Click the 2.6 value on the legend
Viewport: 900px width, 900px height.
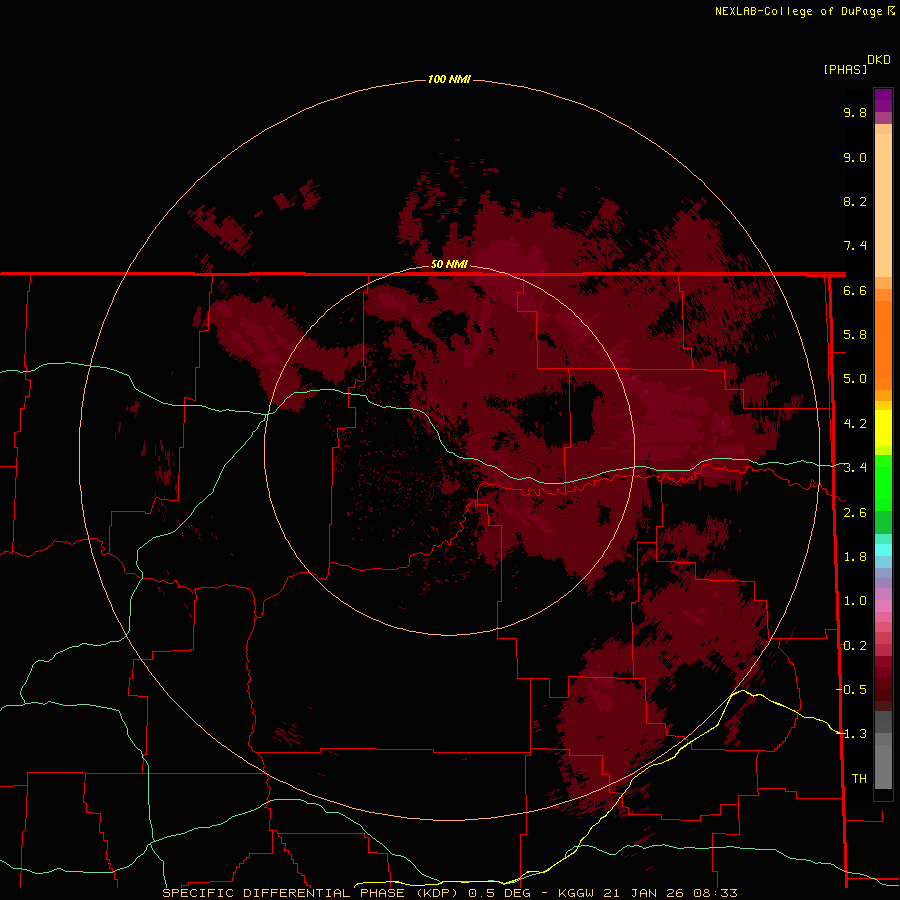(x=855, y=513)
